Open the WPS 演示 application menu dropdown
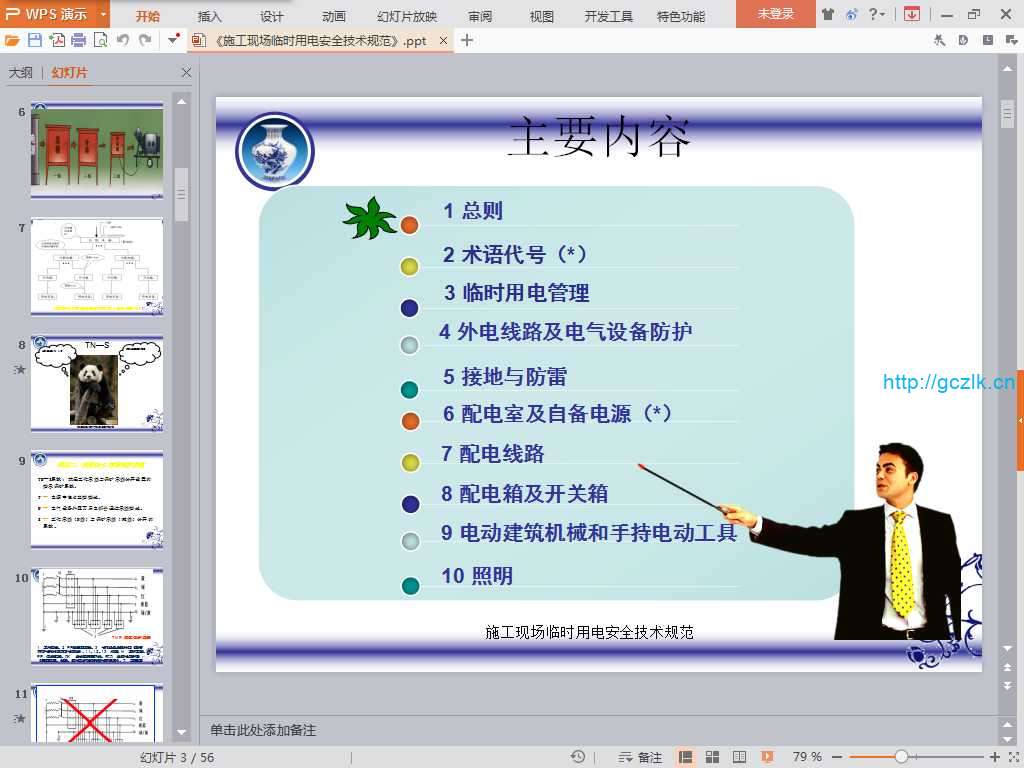Image resolution: width=1024 pixels, height=768 pixels. coord(103,14)
